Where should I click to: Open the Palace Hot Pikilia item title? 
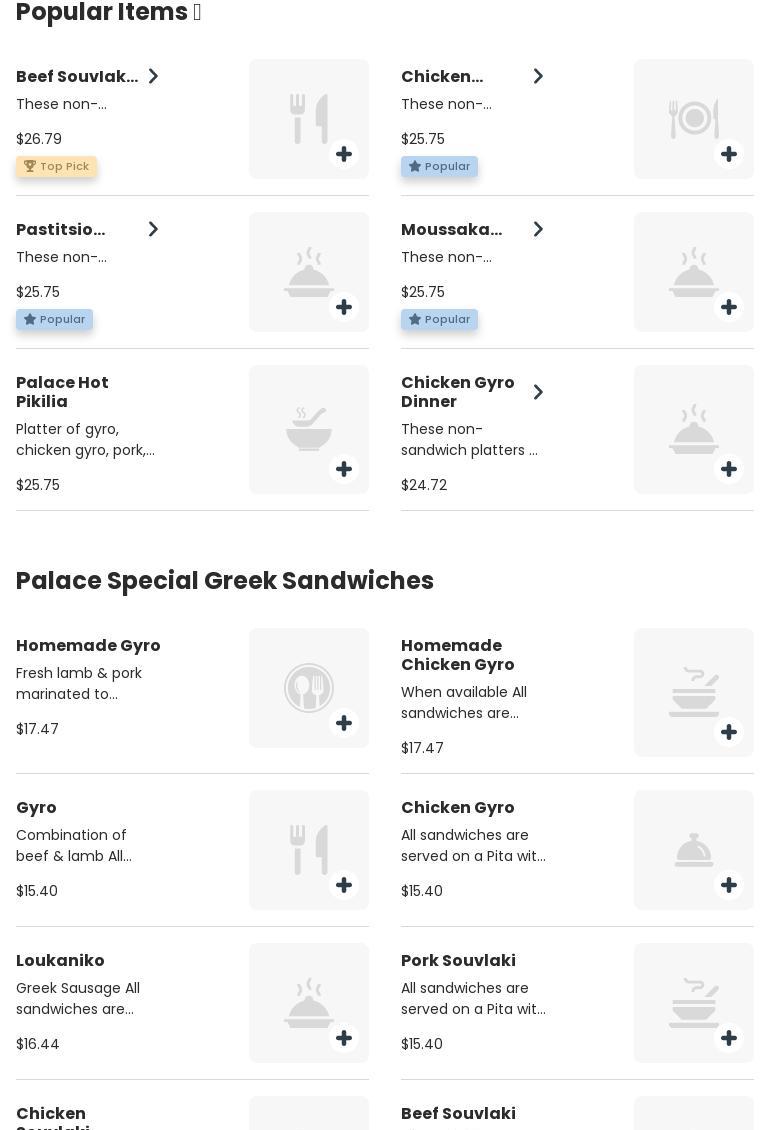pos(62,392)
